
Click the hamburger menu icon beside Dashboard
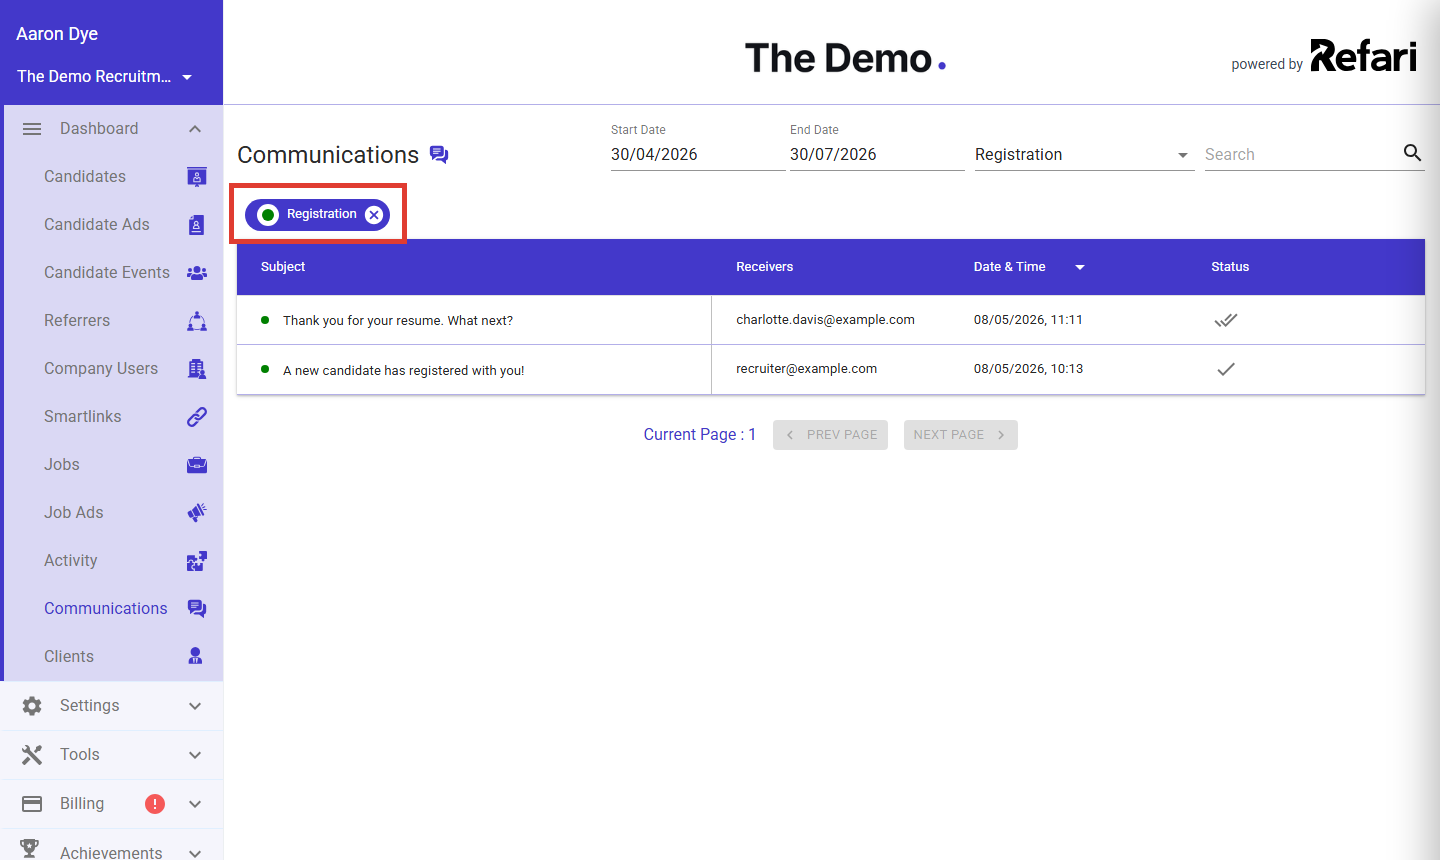click(x=32, y=129)
